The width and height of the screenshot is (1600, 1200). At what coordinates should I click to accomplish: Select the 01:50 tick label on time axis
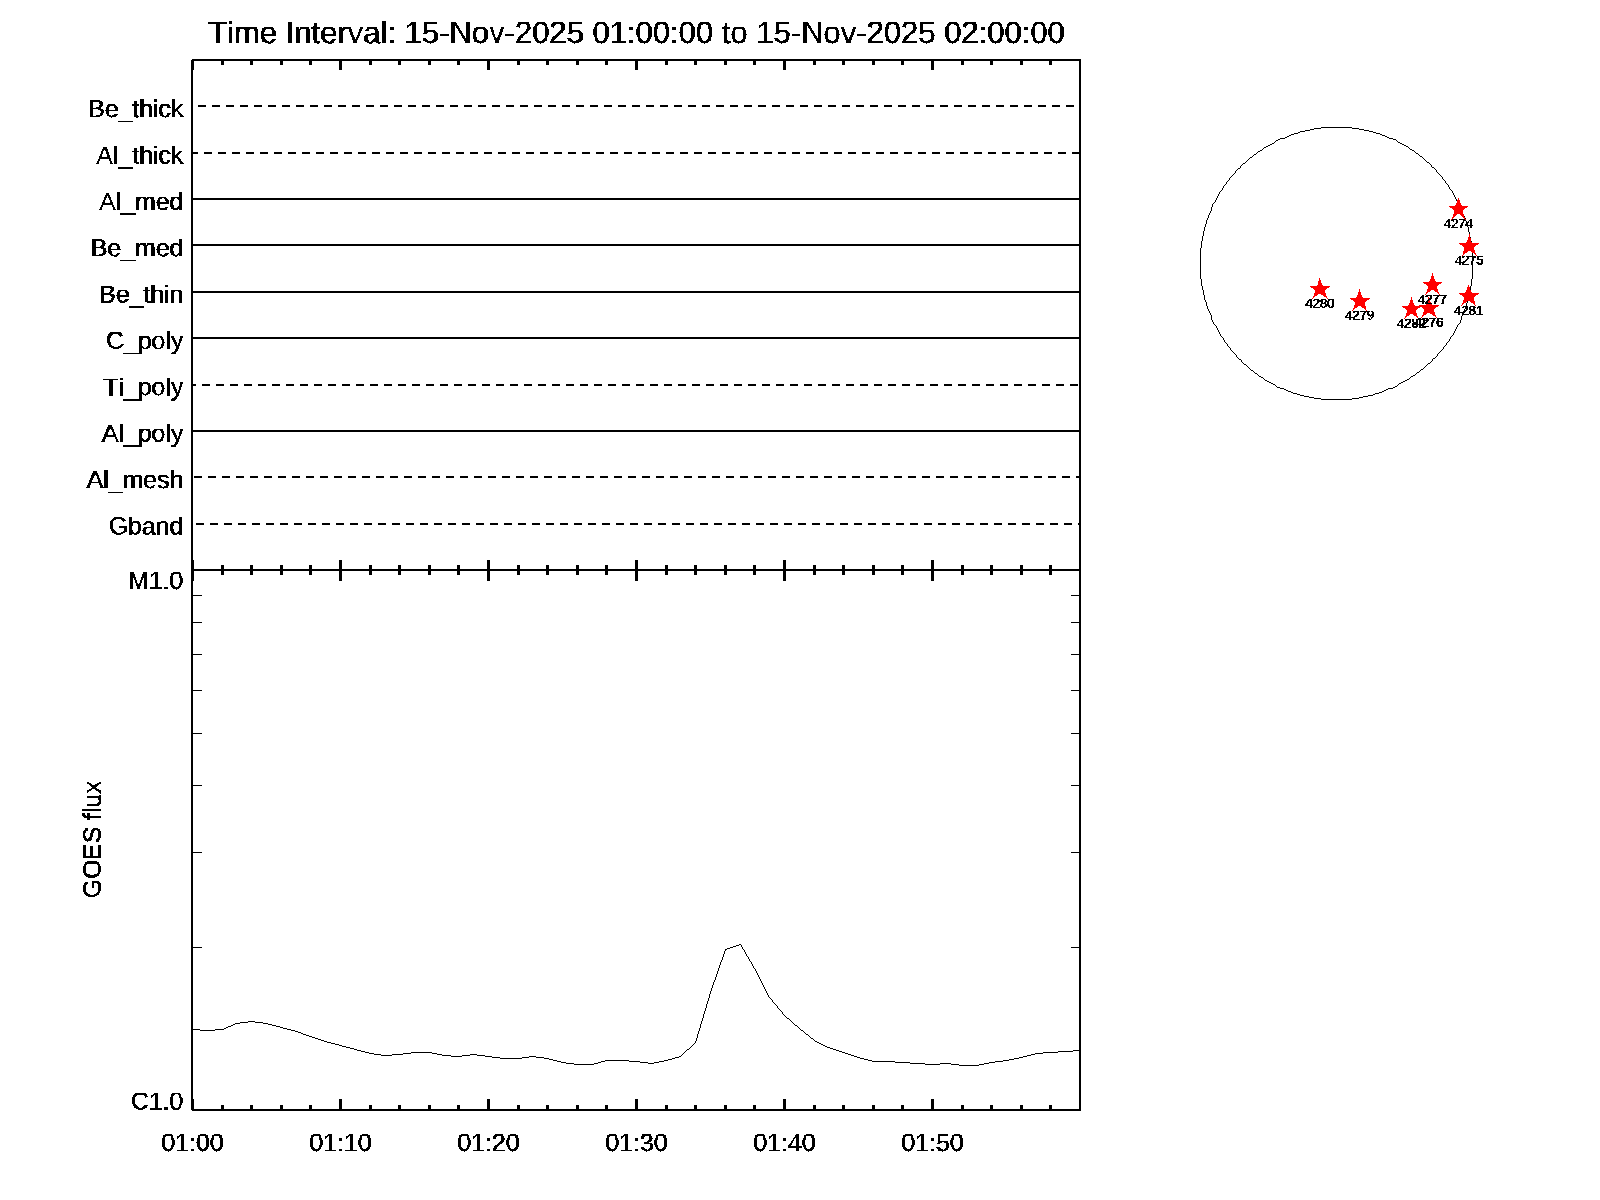click(932, 1142)
